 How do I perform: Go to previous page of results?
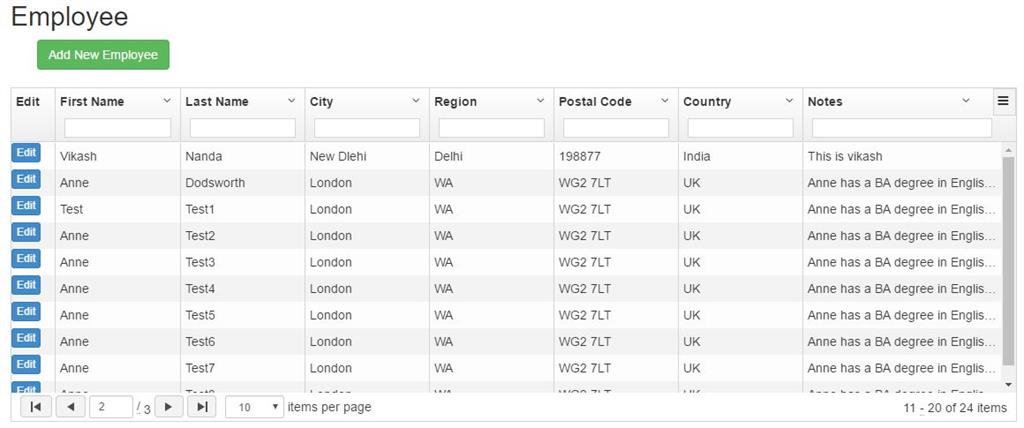(70, 407)
